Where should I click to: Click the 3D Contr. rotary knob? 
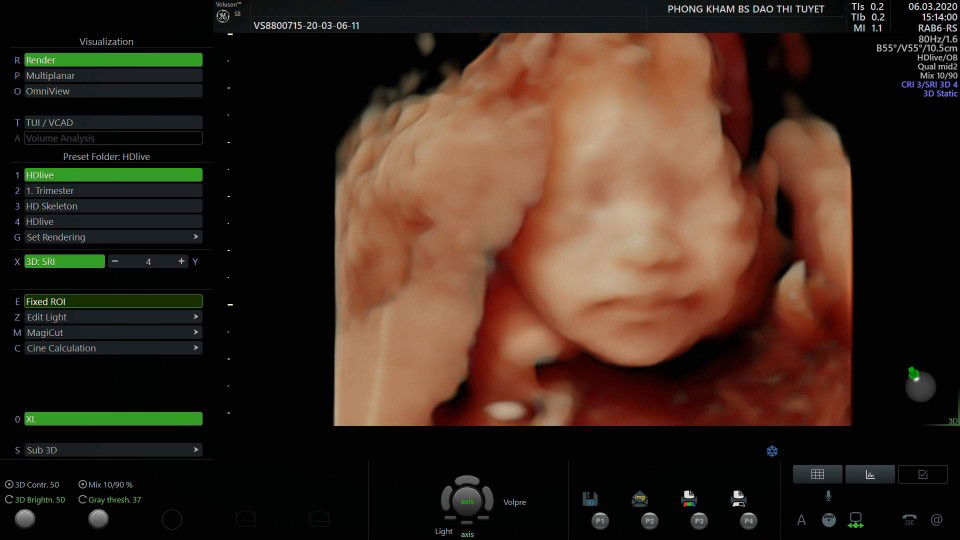pyautogui.click(x=25, y=518)
